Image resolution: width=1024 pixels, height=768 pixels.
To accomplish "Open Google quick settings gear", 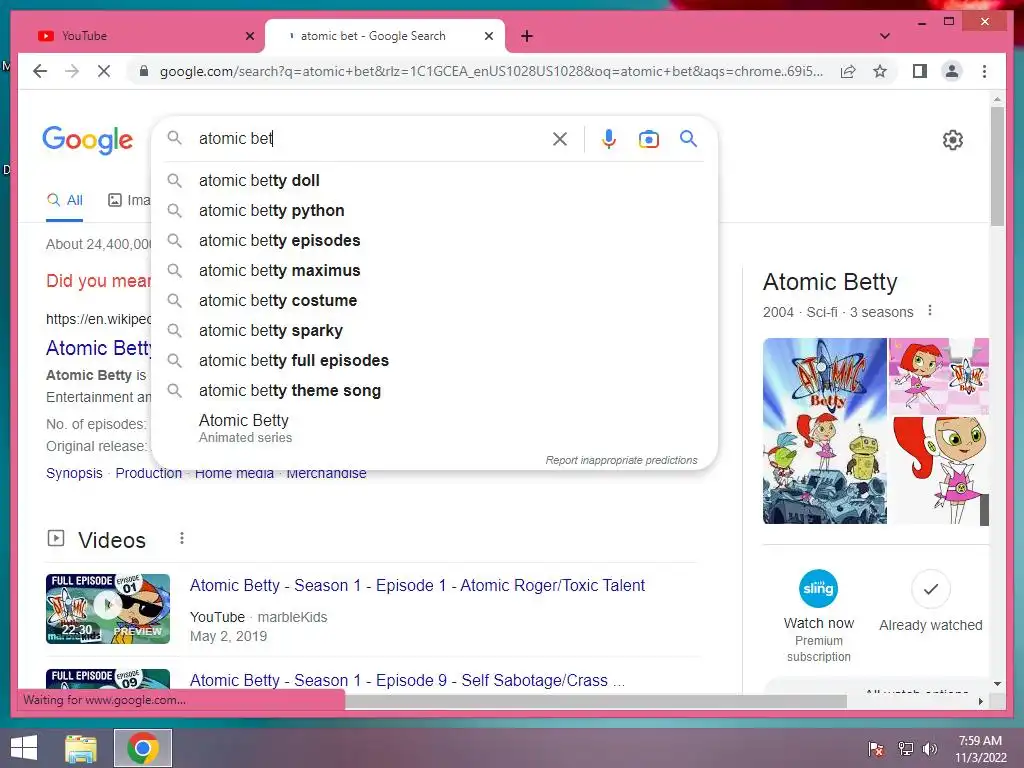I will (953, 140).
